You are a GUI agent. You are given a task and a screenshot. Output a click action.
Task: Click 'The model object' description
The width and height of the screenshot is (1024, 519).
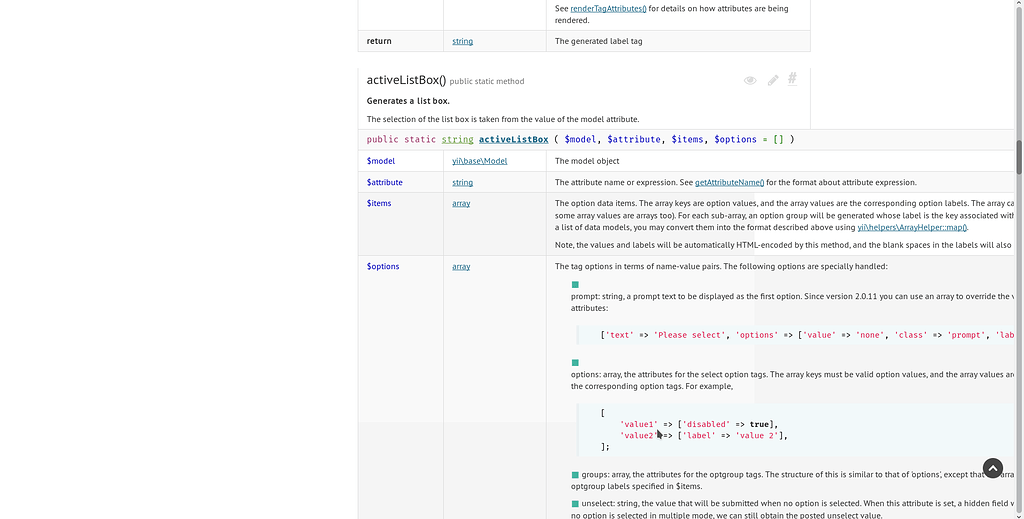[x=587, y=161]
